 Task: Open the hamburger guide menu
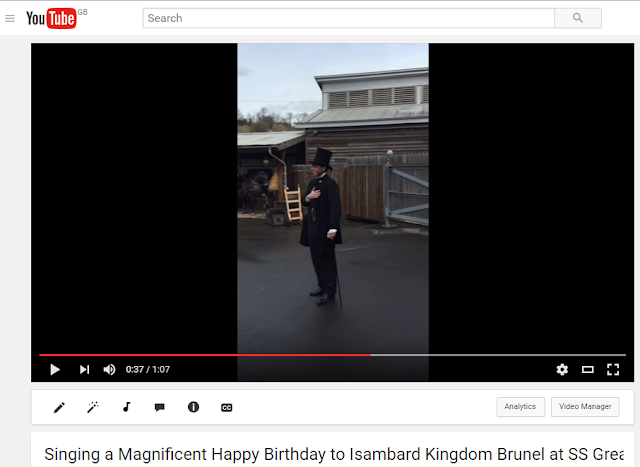point(10,18)
